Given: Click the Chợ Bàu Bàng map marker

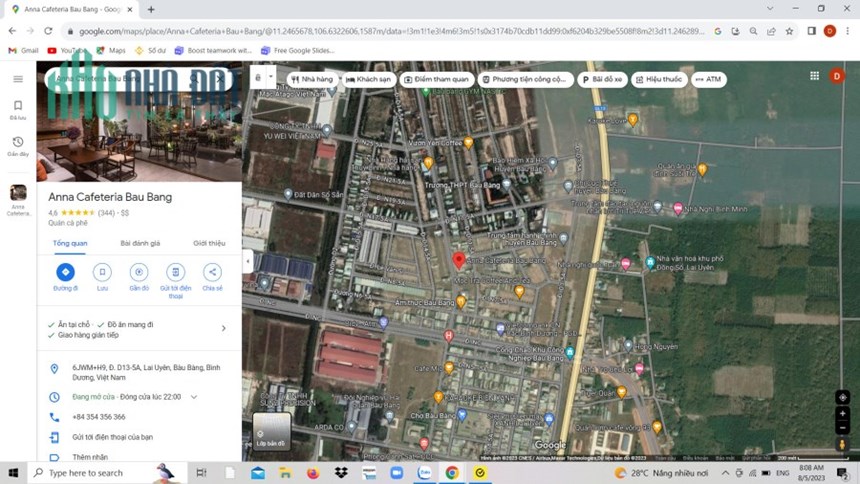Looking at the screenshot, I should click(462, 415).
